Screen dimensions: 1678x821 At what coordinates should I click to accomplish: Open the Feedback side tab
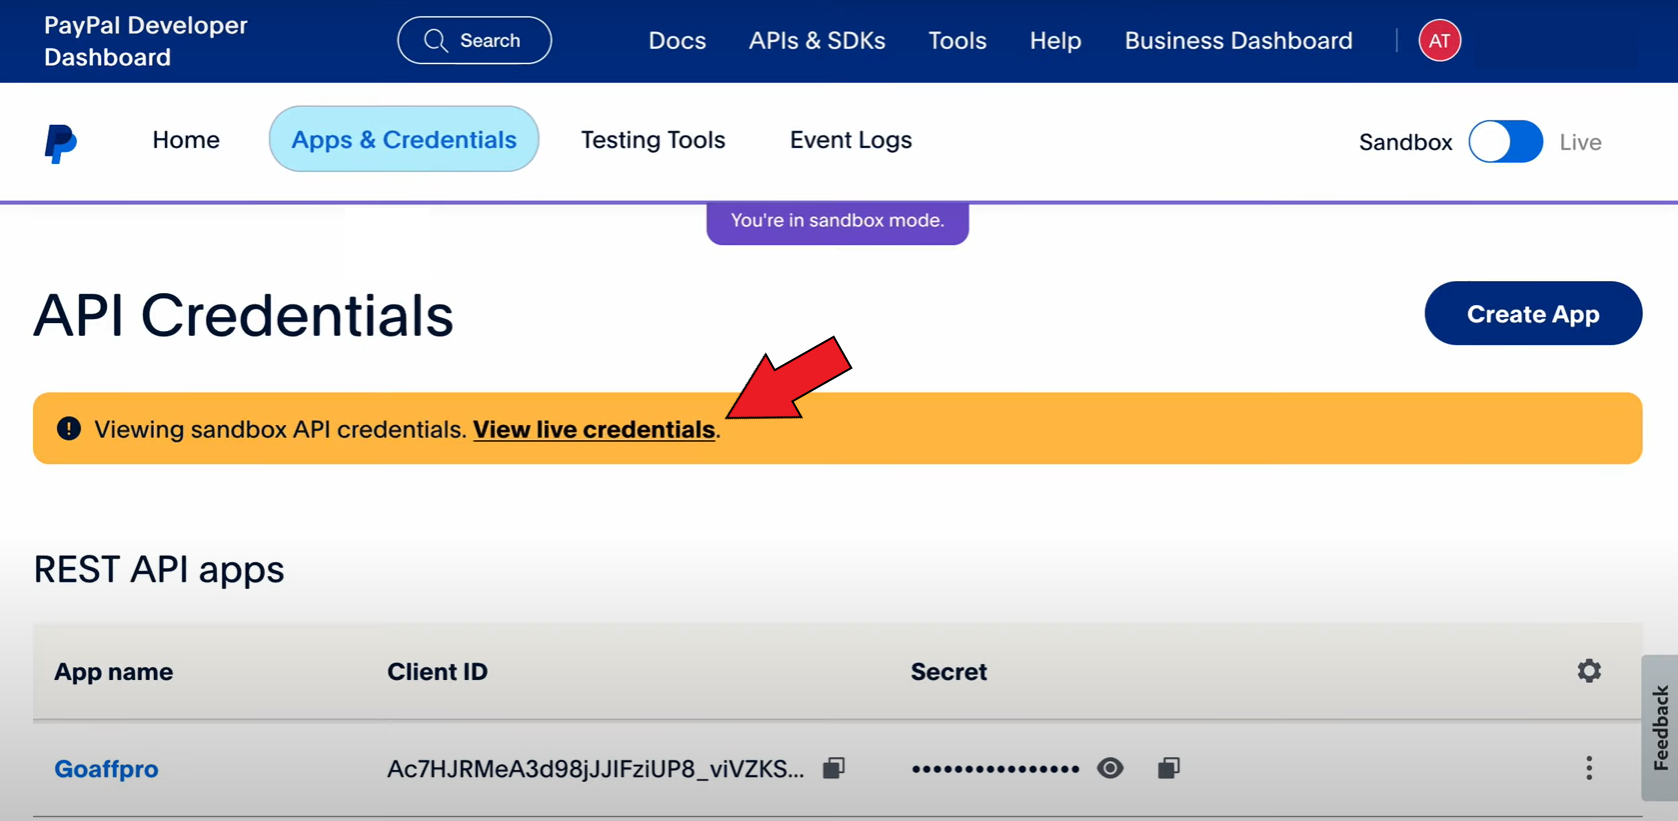[1660, 728]
